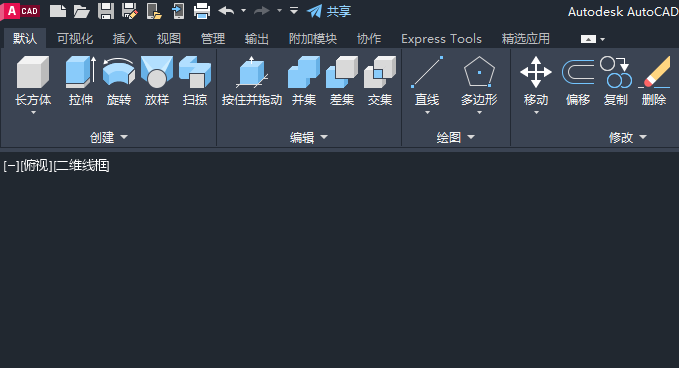This screenshot has height=368, width=679.
Task: Click the 删除 erase tool
Action: point(654,81)
